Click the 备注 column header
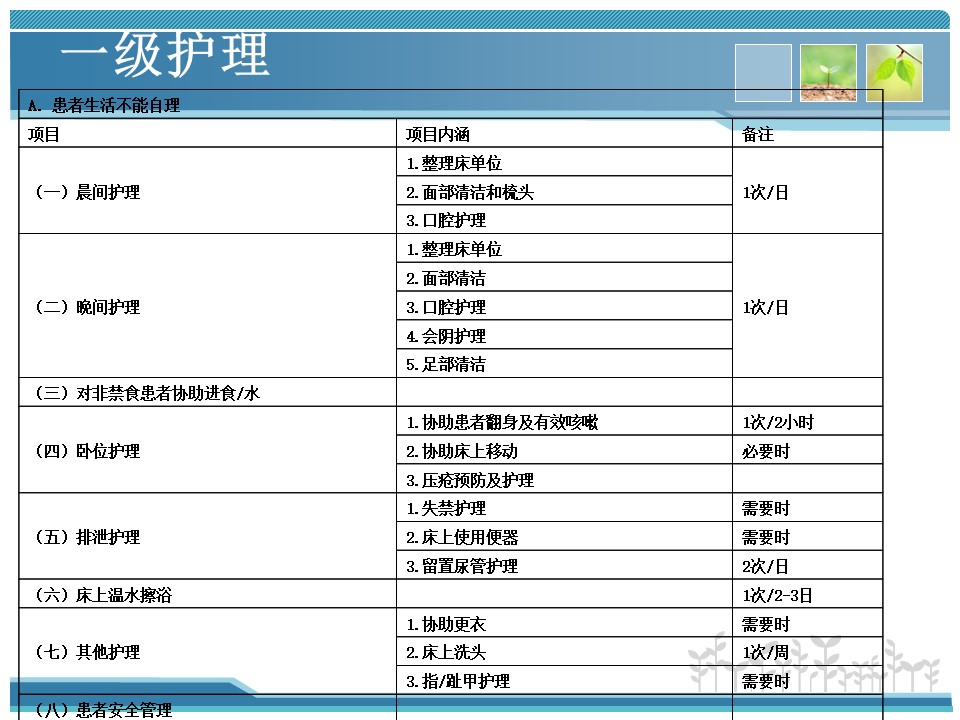Screen dimensions: 960x720 pyautogui.click(x=807, y=133)
